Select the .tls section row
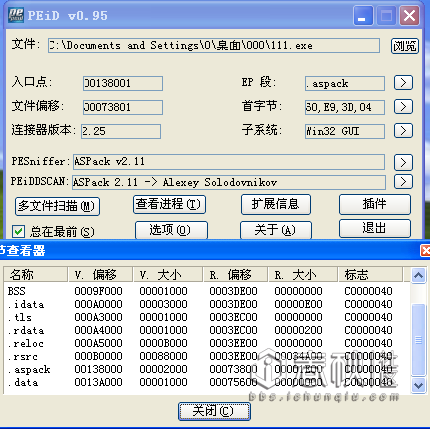 tap(207, 317)
